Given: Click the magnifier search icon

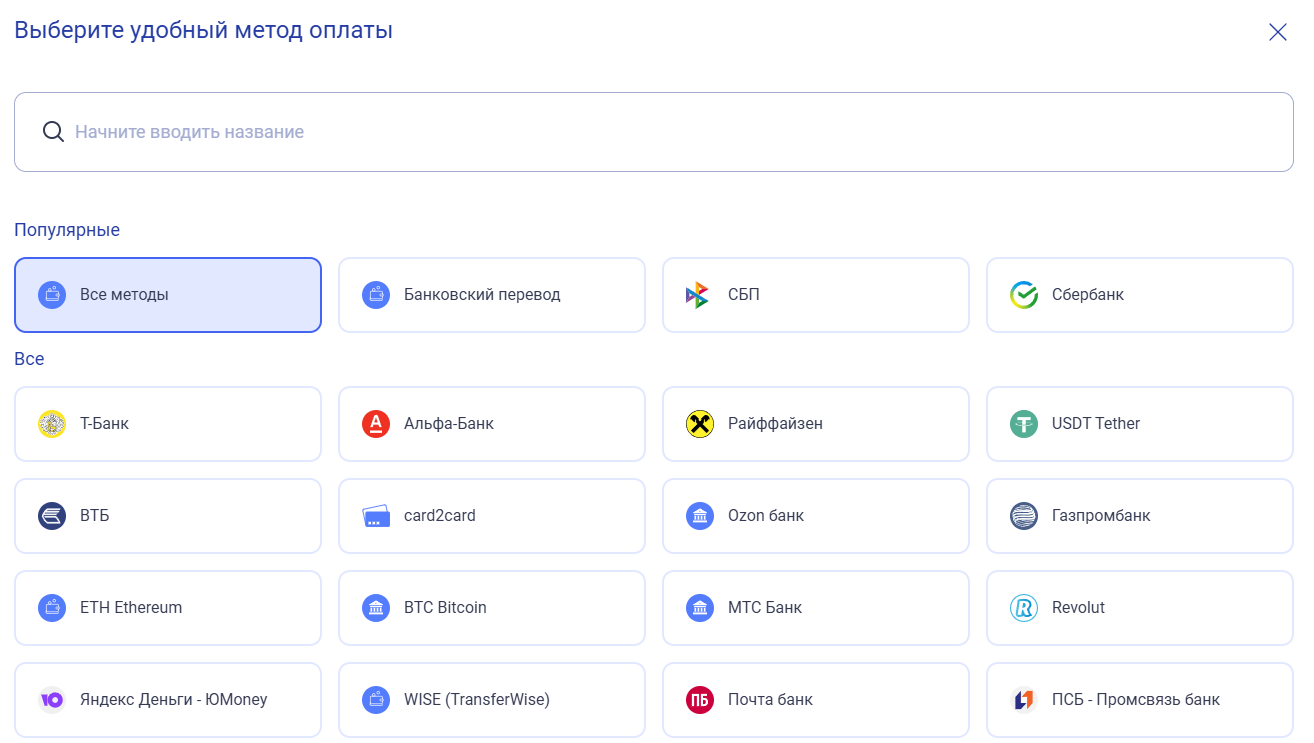Looking at the screenshot, I should [x=53, y=132].
